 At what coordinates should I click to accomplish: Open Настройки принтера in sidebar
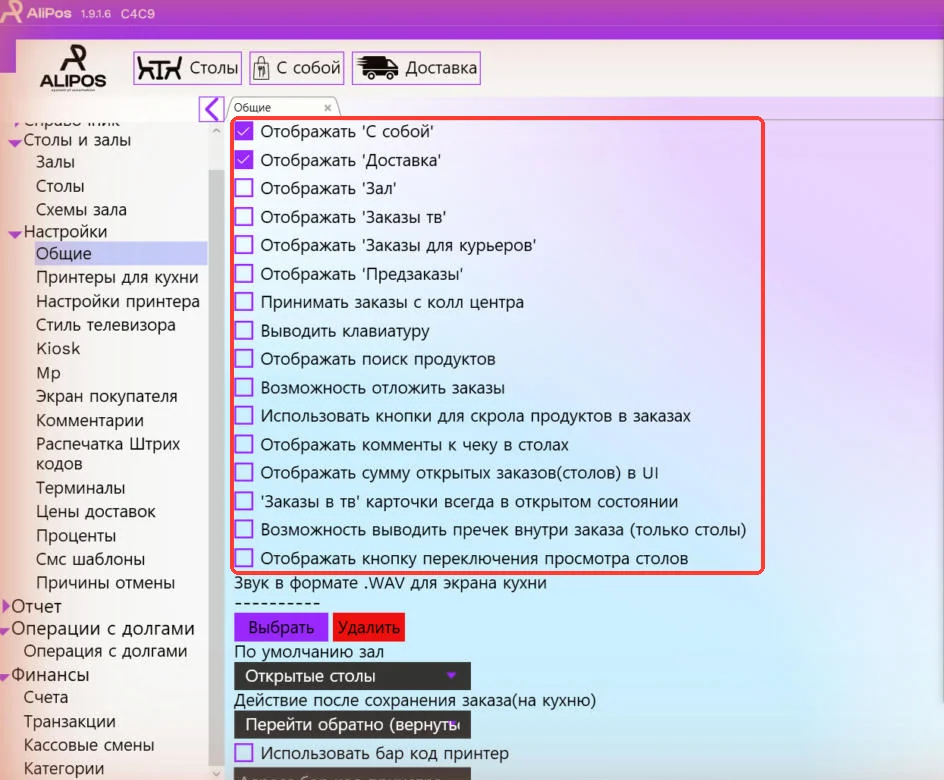[x=117, y=301]
